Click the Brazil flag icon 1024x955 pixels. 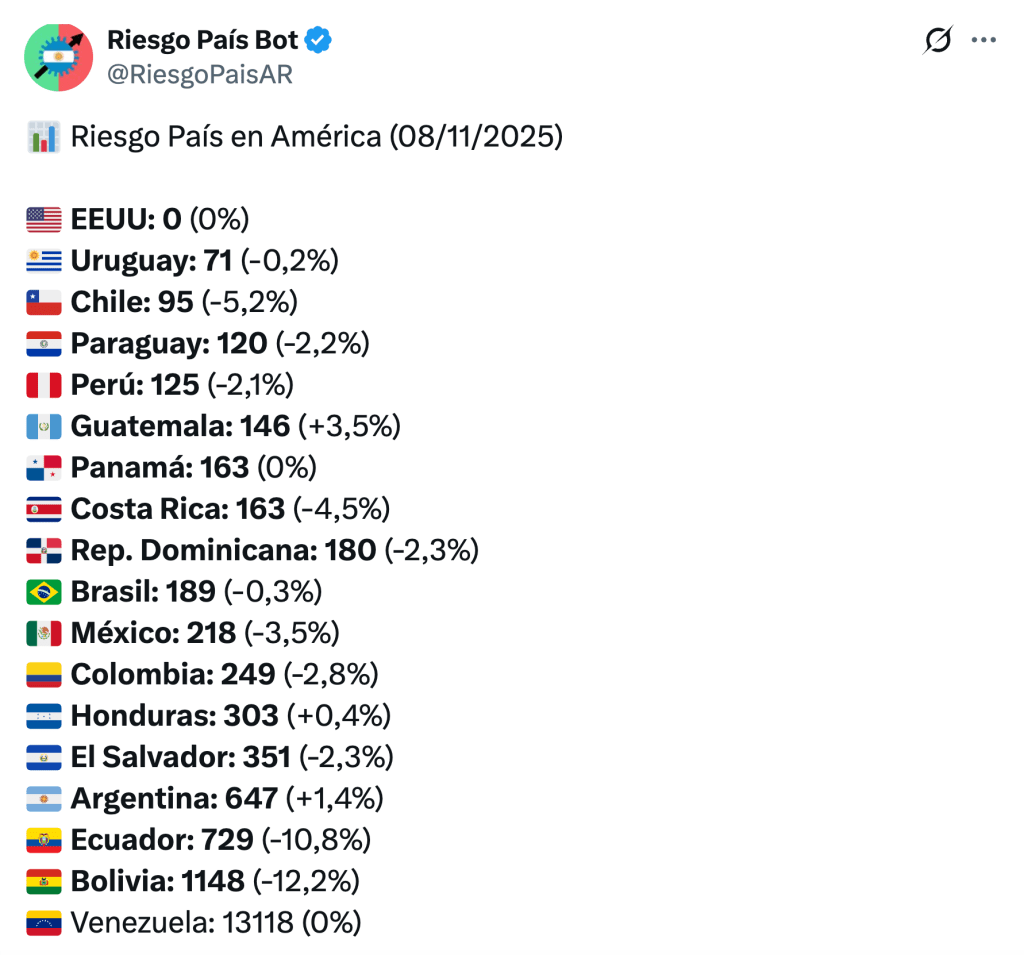(43, 592)
